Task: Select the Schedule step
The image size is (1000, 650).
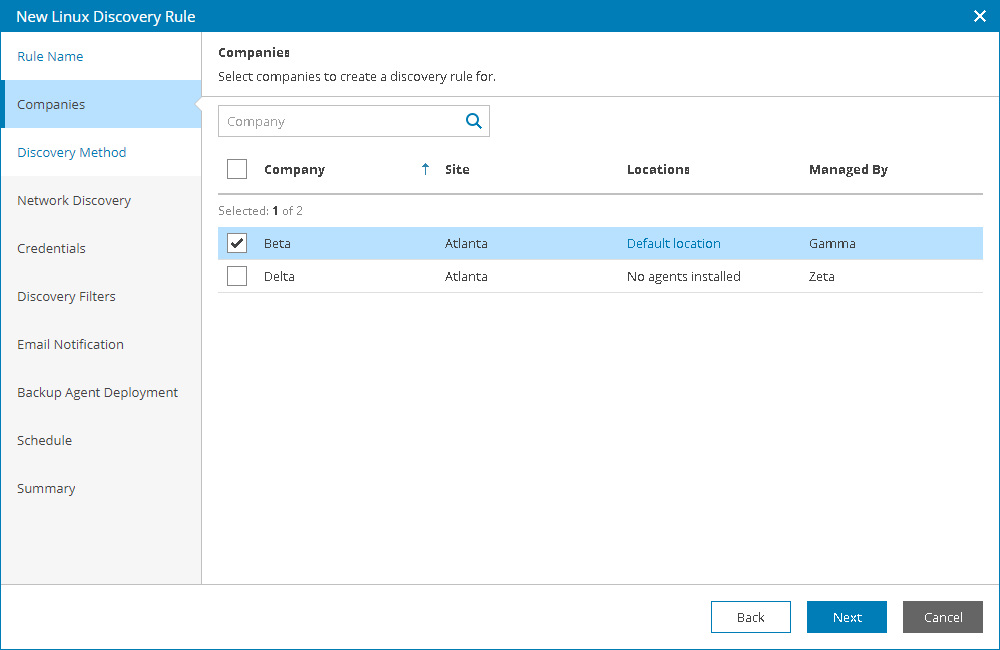Action: (x=45, y=441)
